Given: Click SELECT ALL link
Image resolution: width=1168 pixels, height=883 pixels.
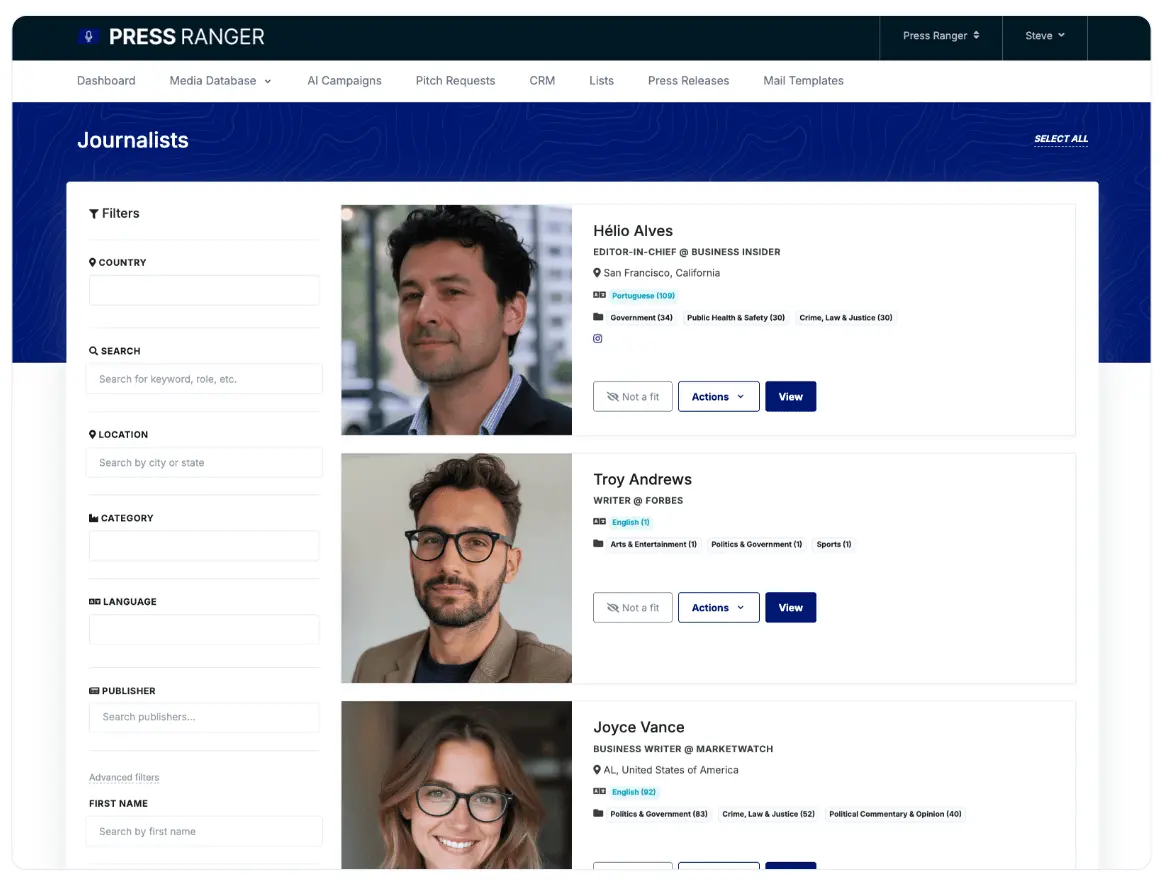Looking at the screenshot, I should (1061, 139).
